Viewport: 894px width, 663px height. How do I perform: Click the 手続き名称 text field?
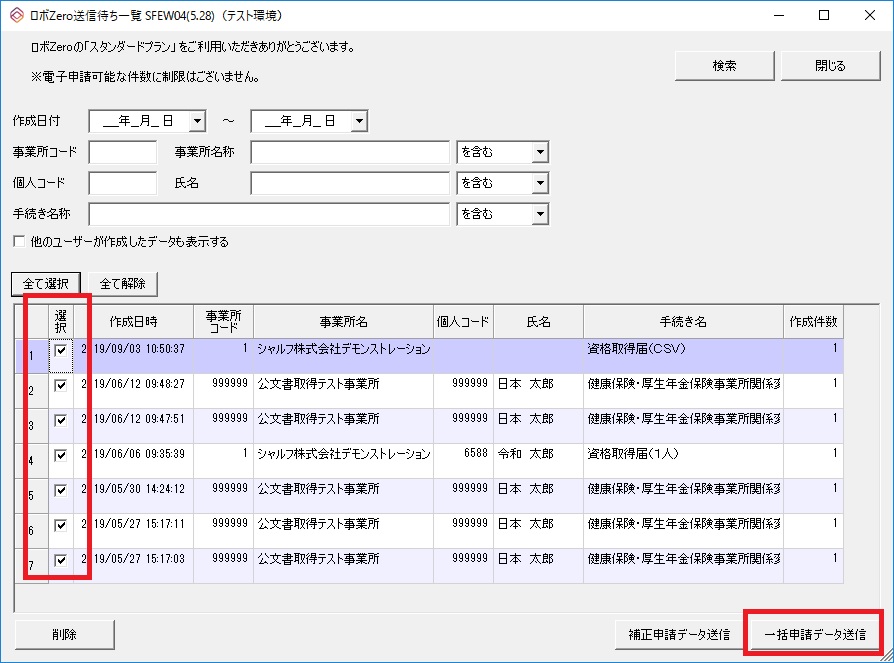(x=269, y=215)
